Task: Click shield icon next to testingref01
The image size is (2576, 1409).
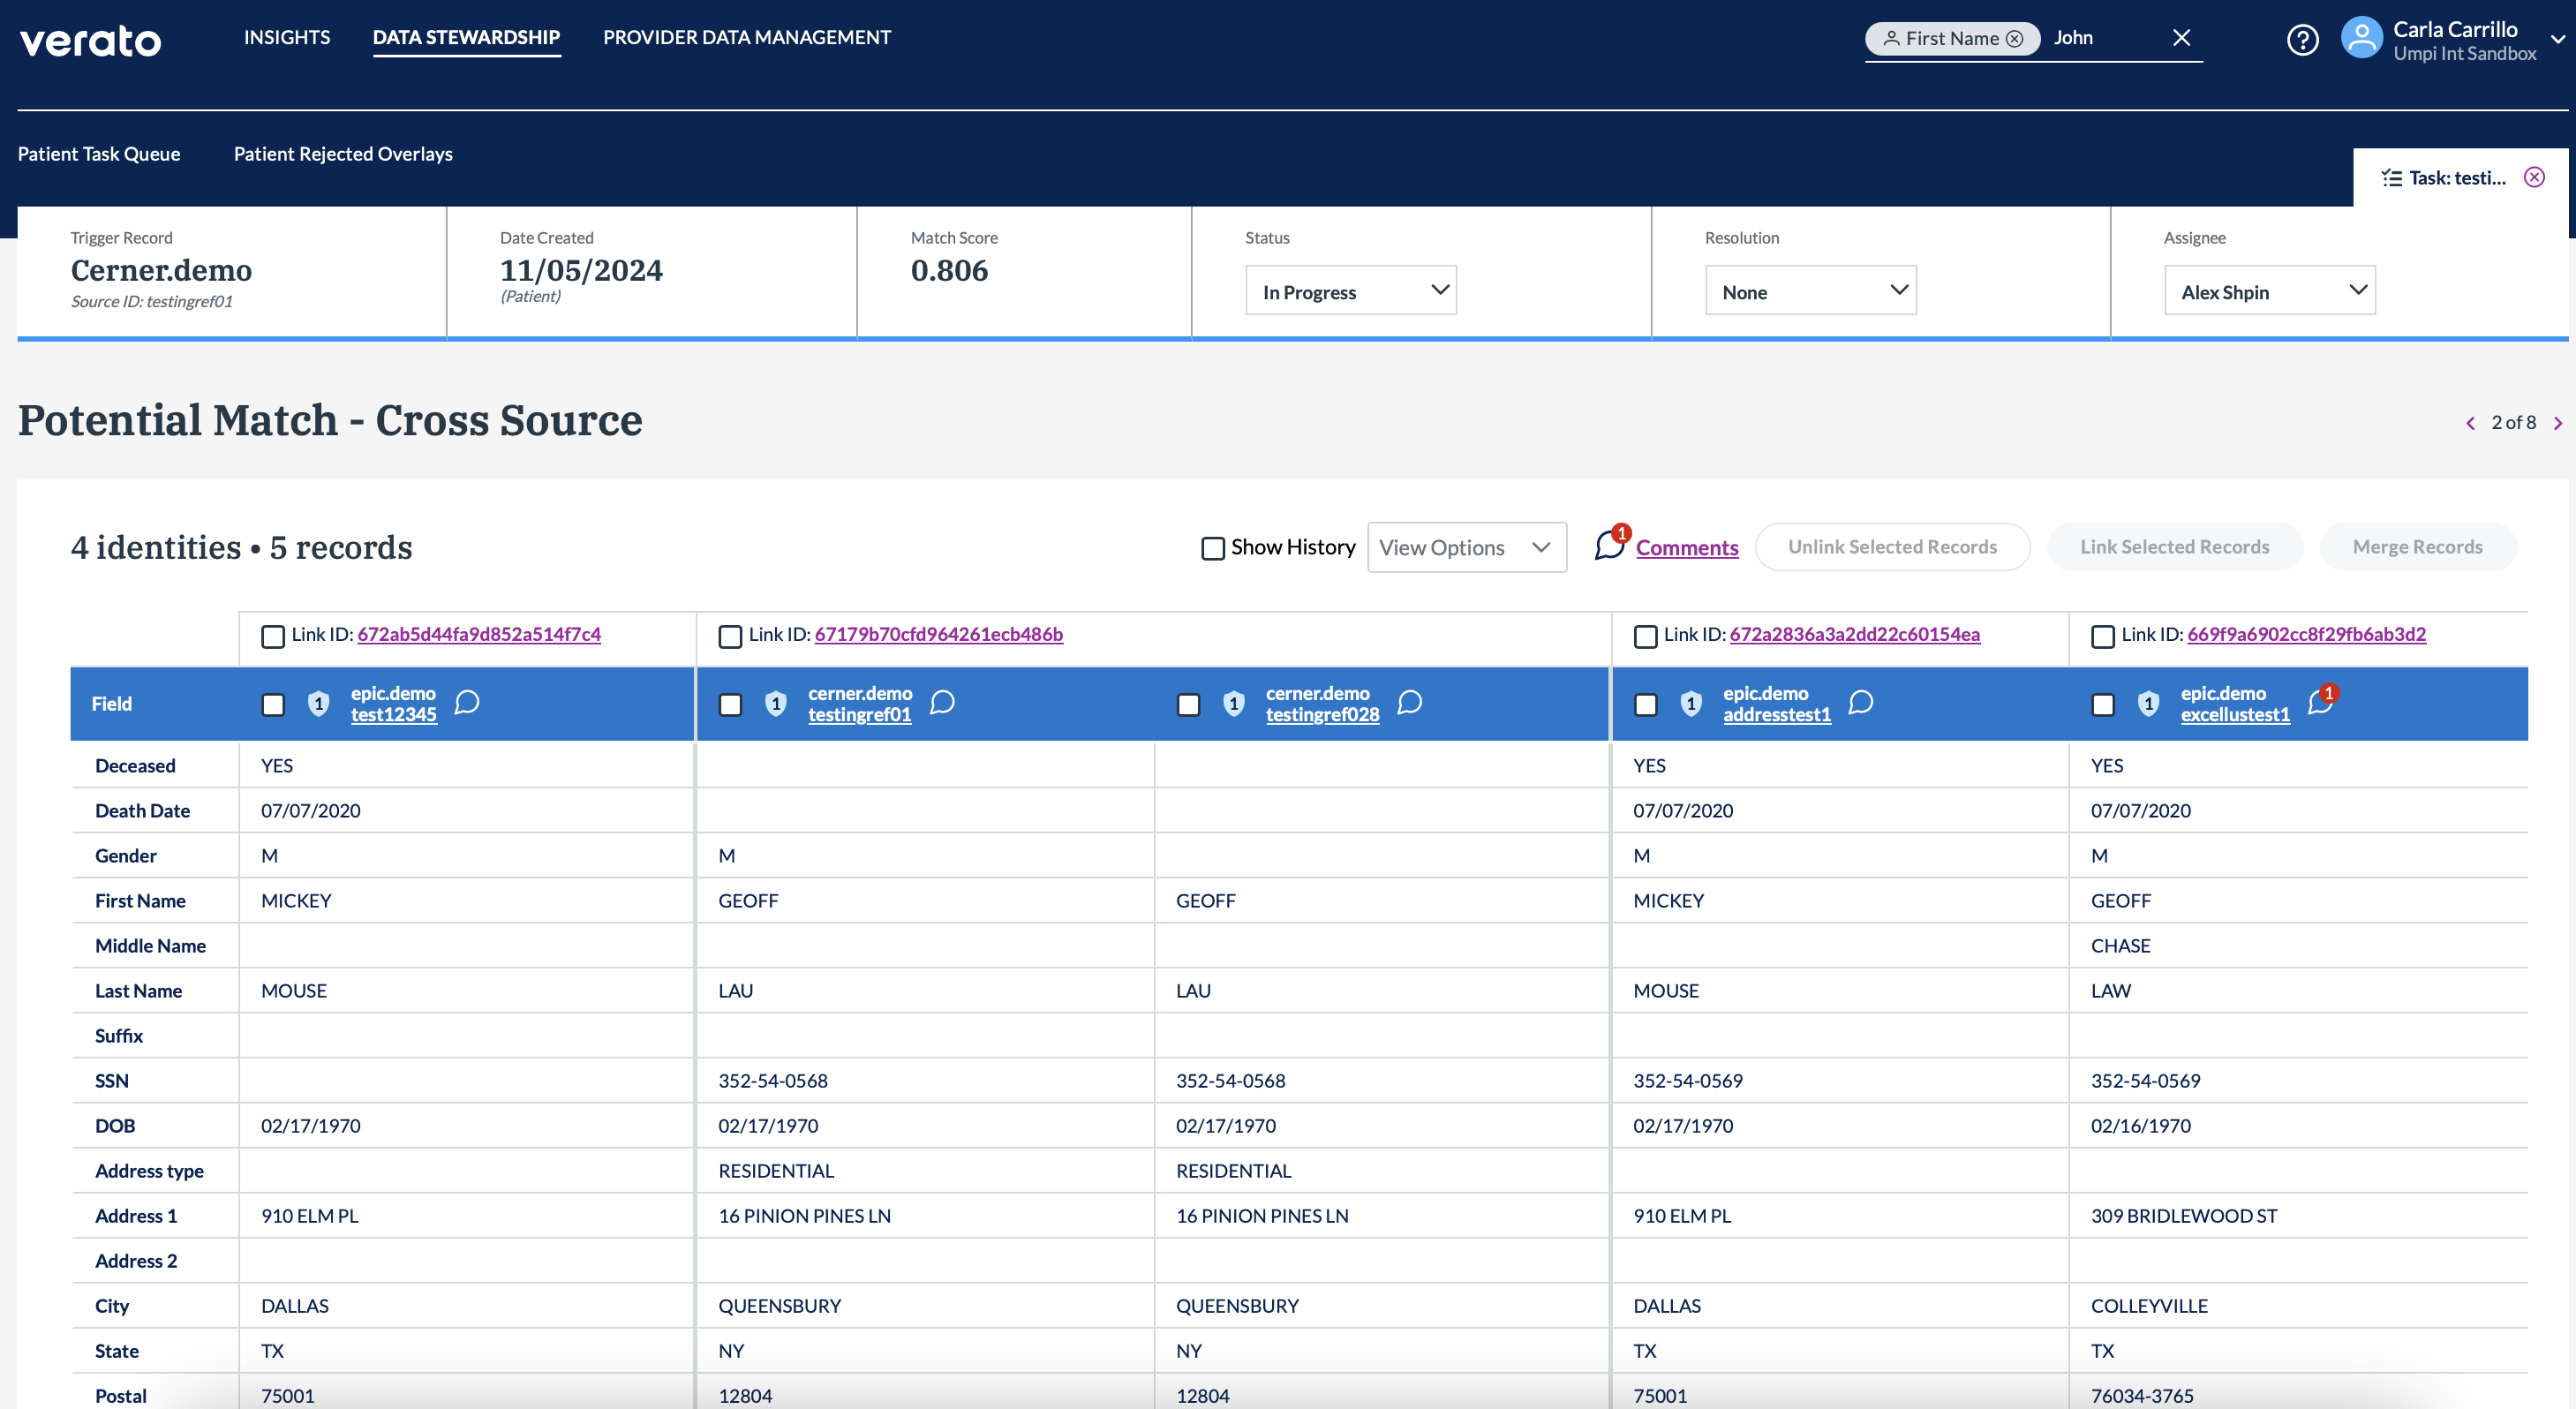Action: (x=776, y=704)
